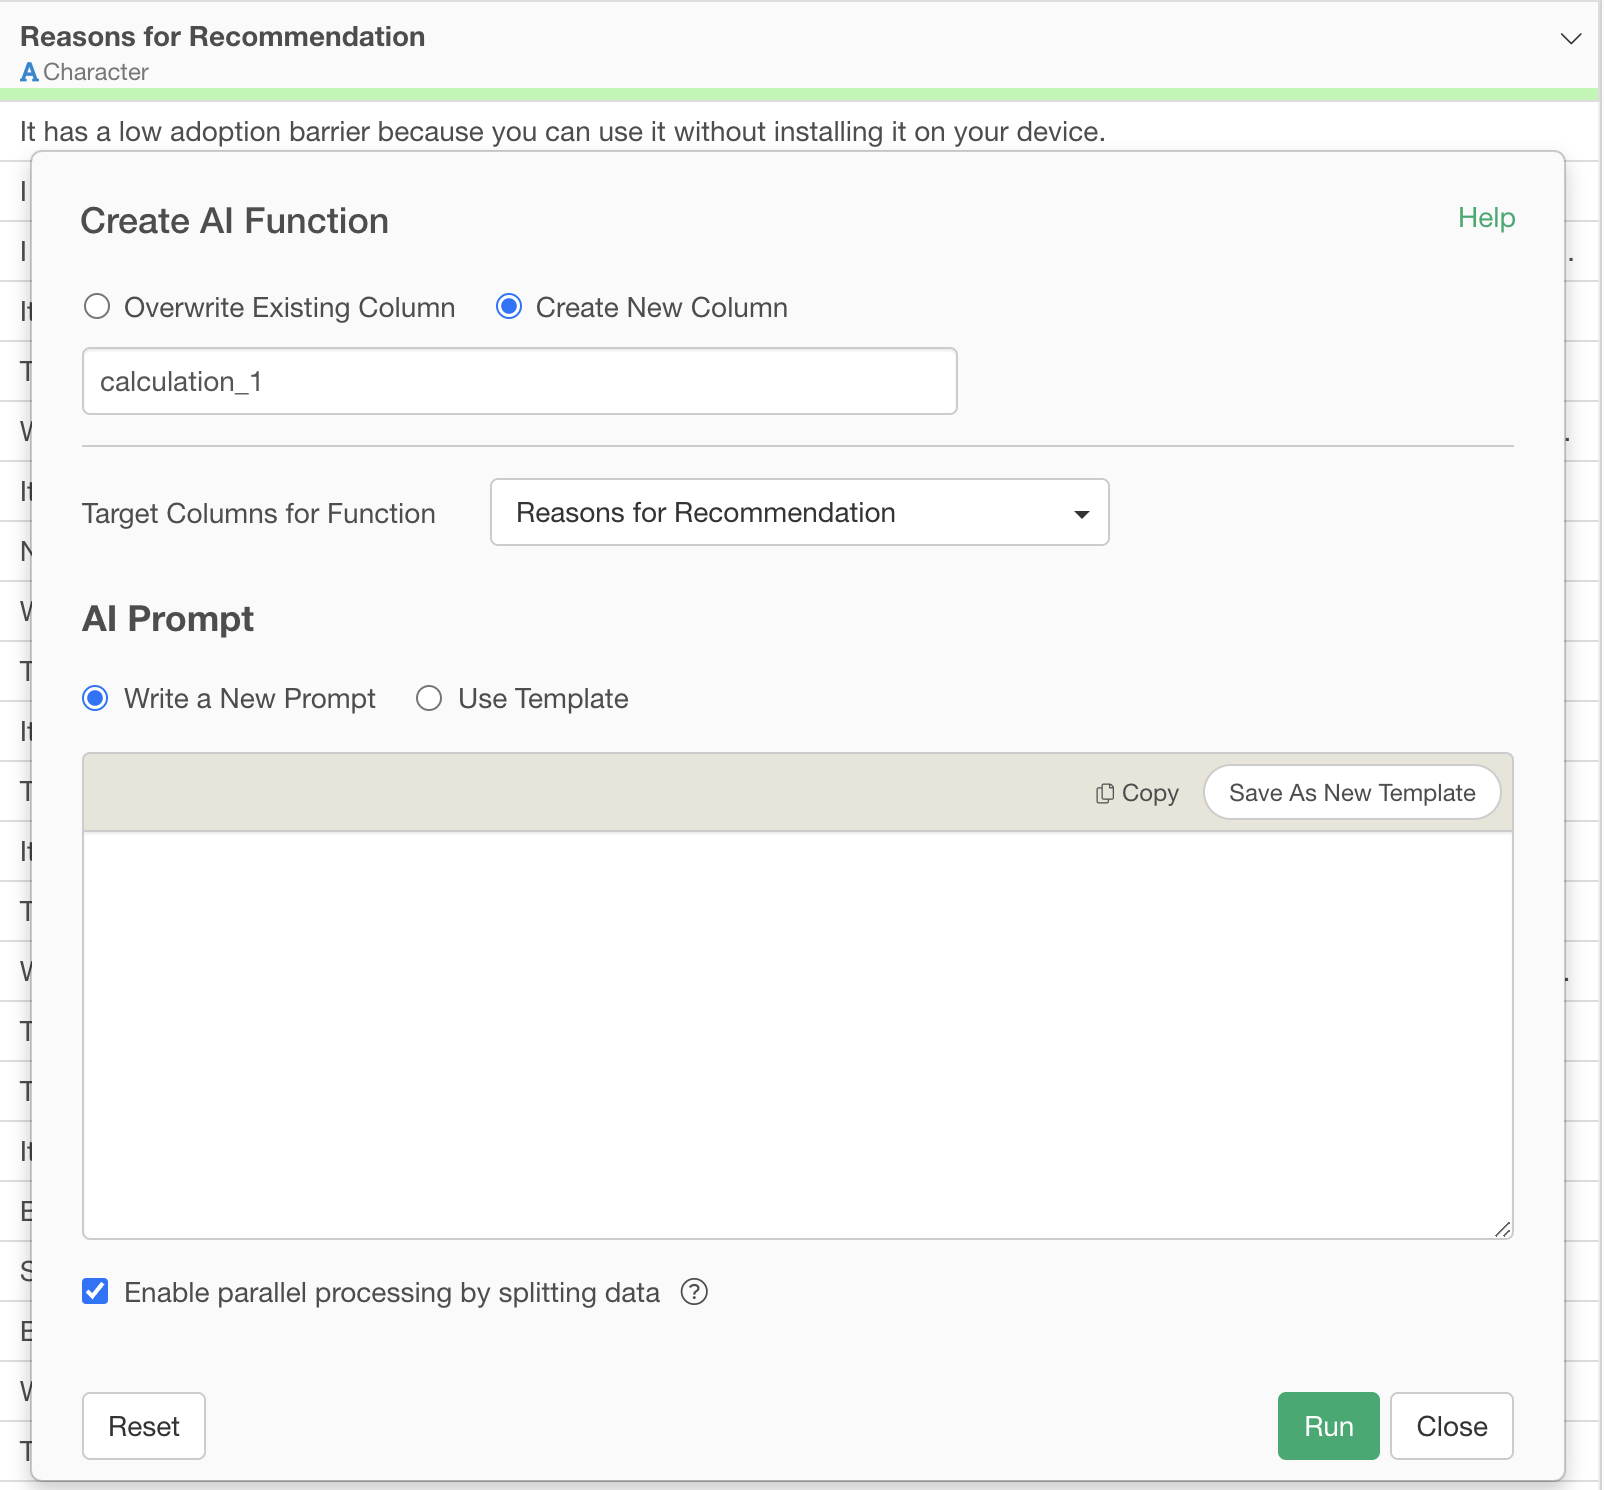Disable parallel processing by splitting data
This screenshot has height=1490, width=1604.
(x=96, y=1292)
